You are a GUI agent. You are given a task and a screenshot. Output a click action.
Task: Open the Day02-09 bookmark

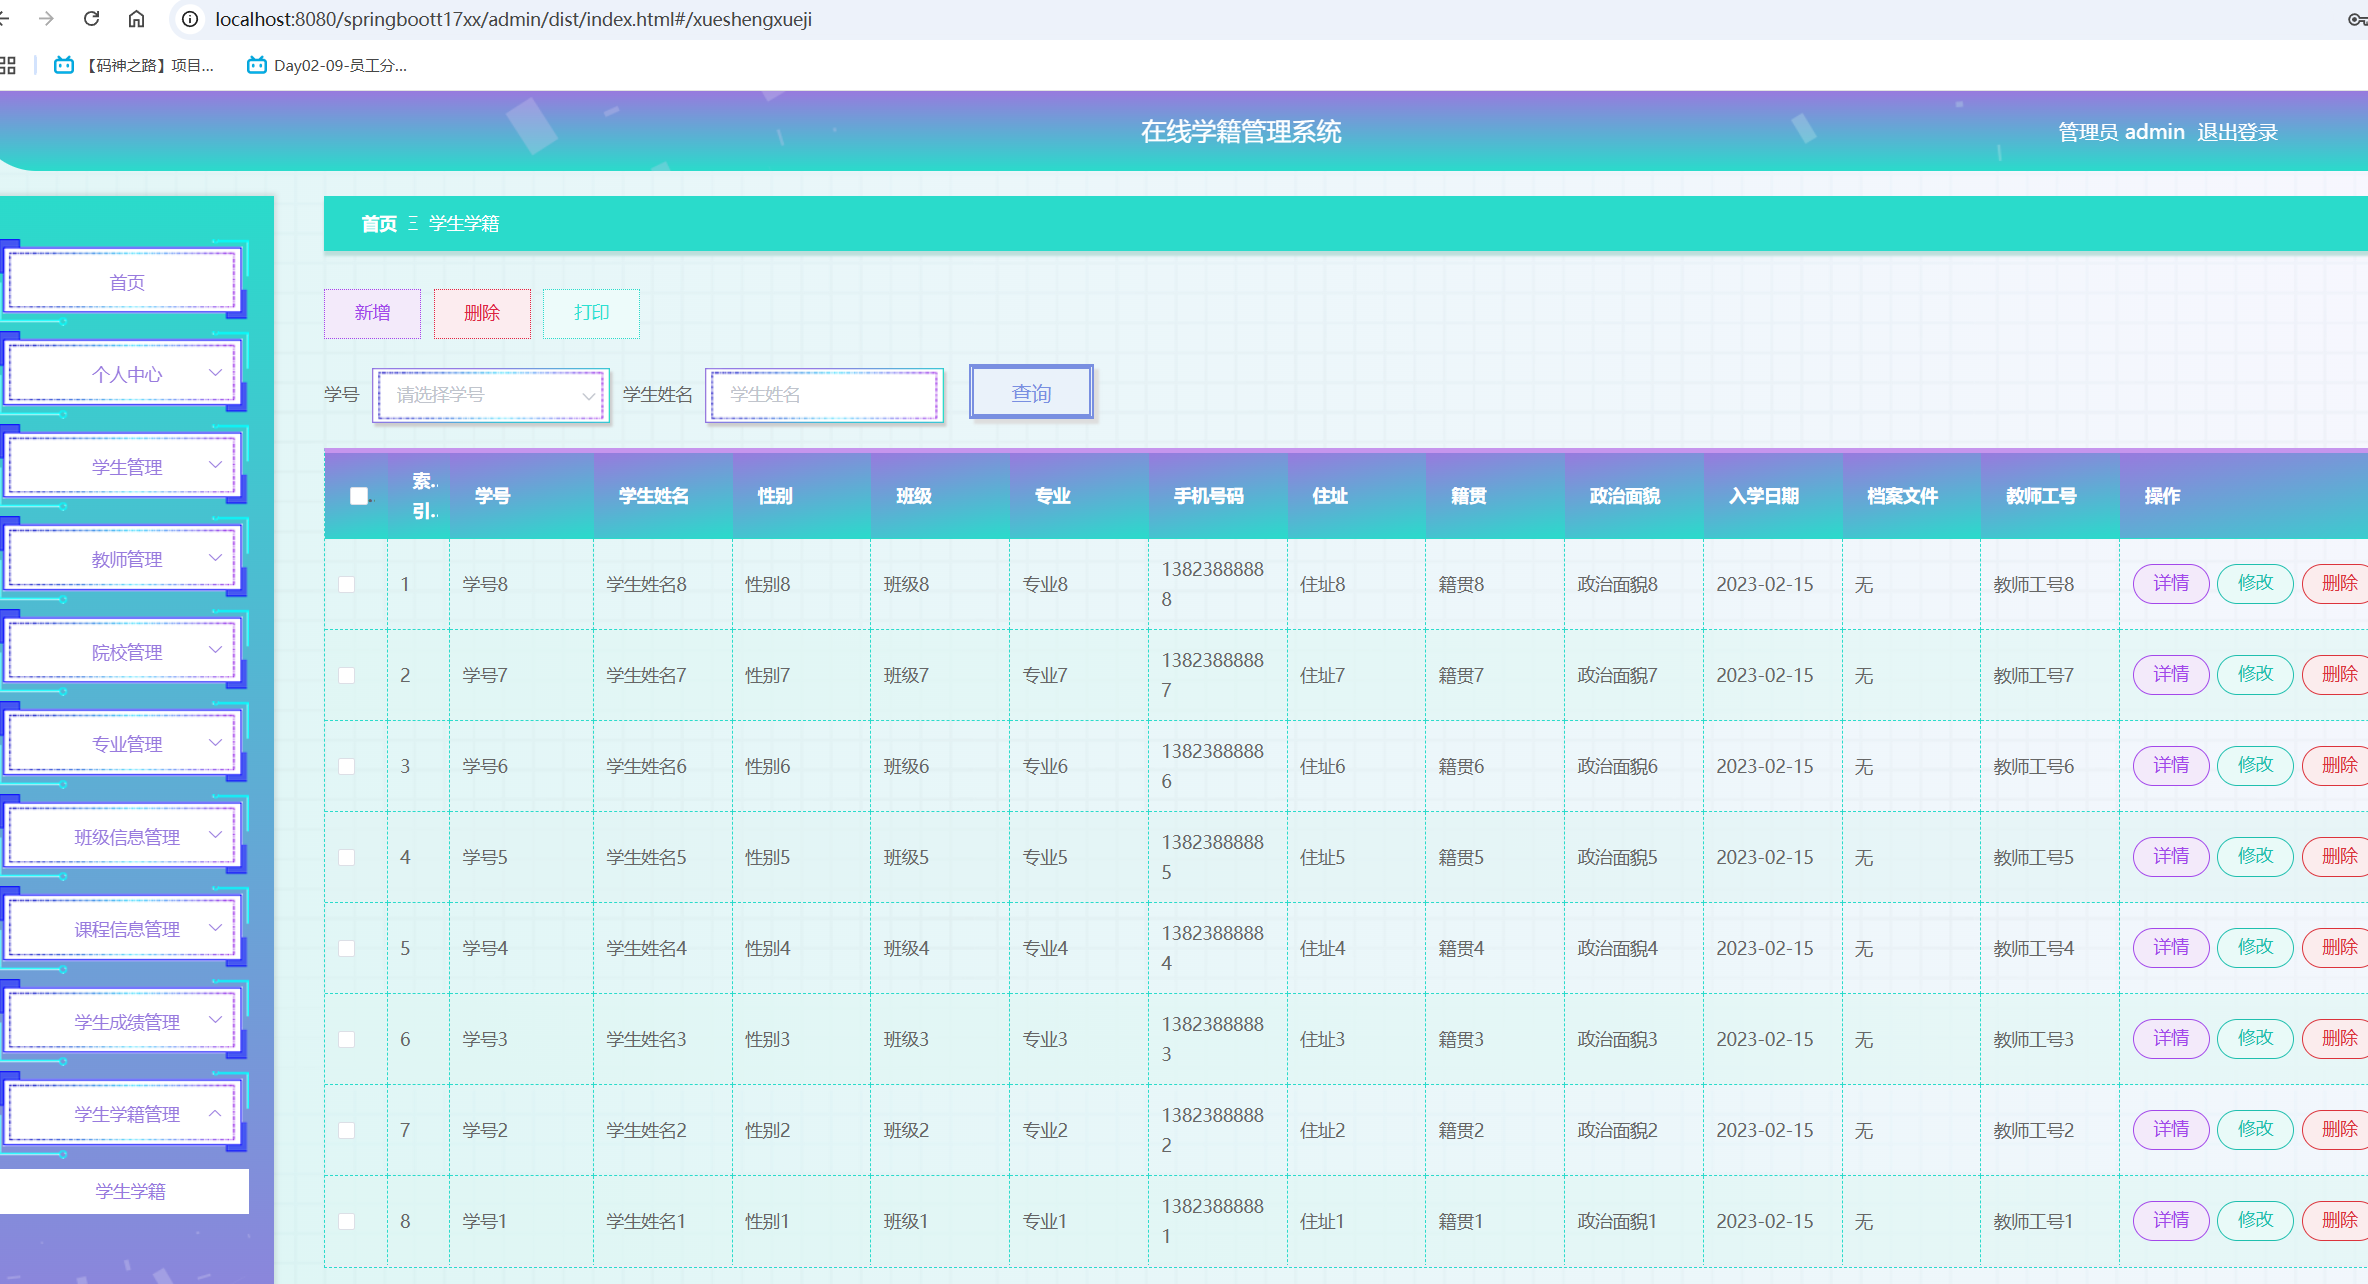coord(327,65)
